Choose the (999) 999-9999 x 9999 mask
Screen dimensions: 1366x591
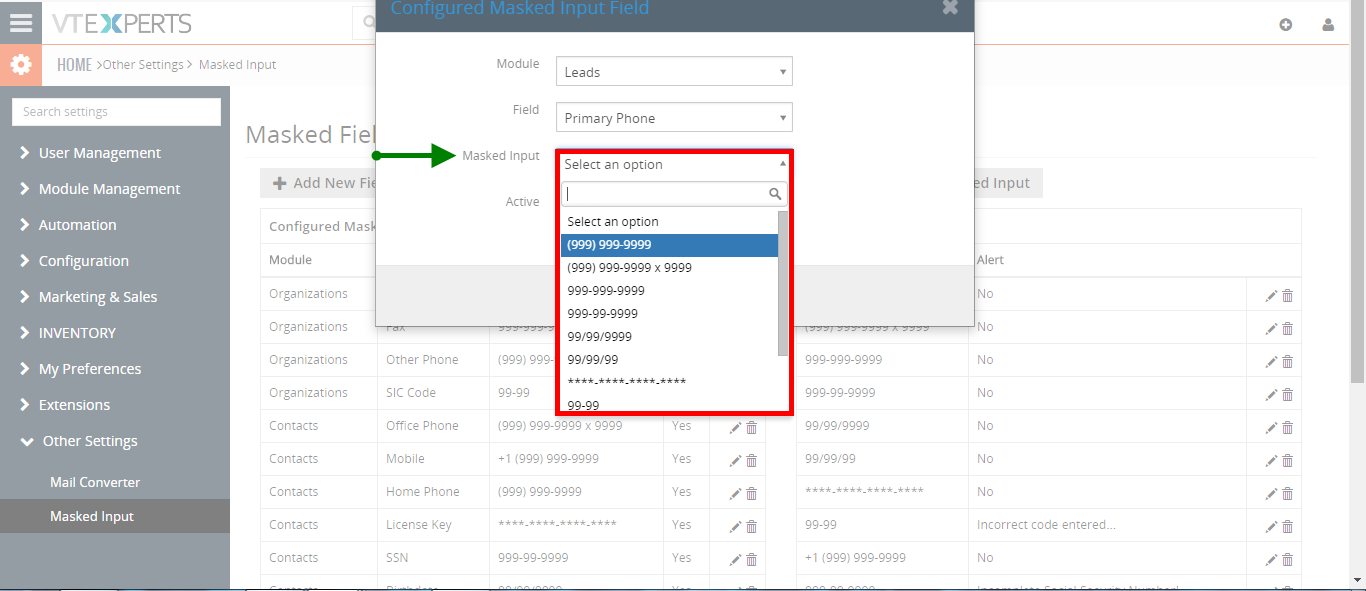(x=669, y=268)
